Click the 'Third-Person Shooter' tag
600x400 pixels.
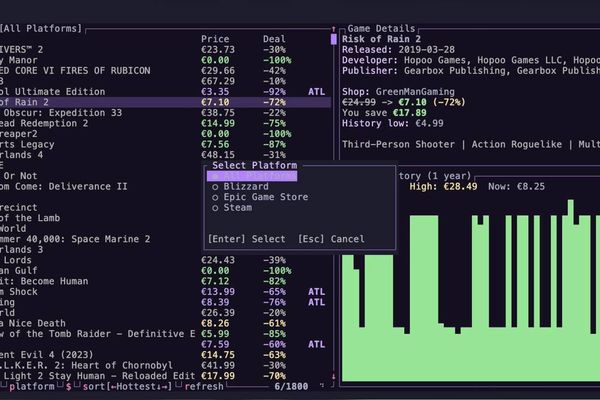tap(398, 144)
